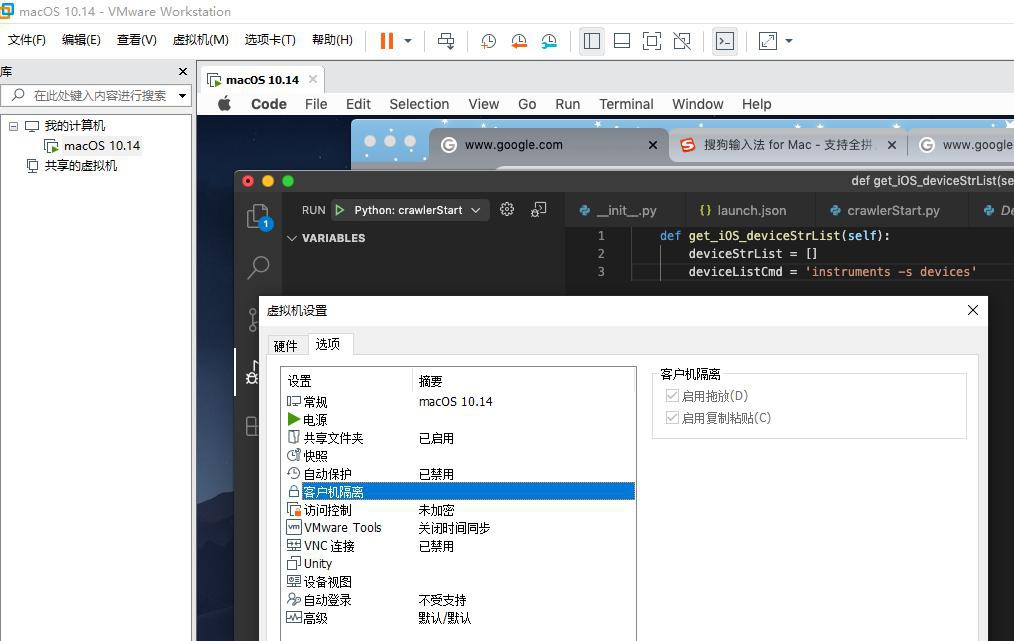Select macOS 10.14 in the library tree
This screenshot has width=1014, height=641.
[x=102, y=146]
